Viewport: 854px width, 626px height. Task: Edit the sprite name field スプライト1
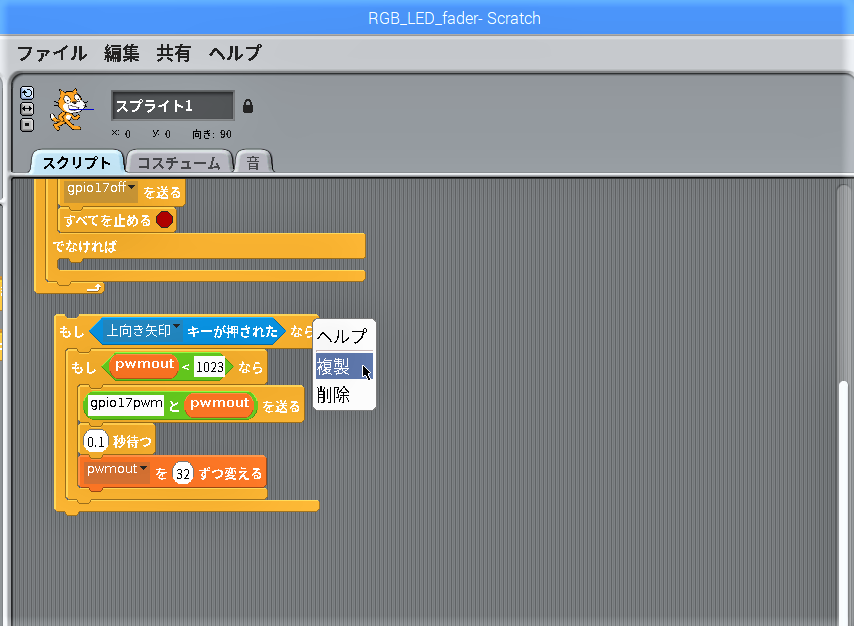(173, 106)
